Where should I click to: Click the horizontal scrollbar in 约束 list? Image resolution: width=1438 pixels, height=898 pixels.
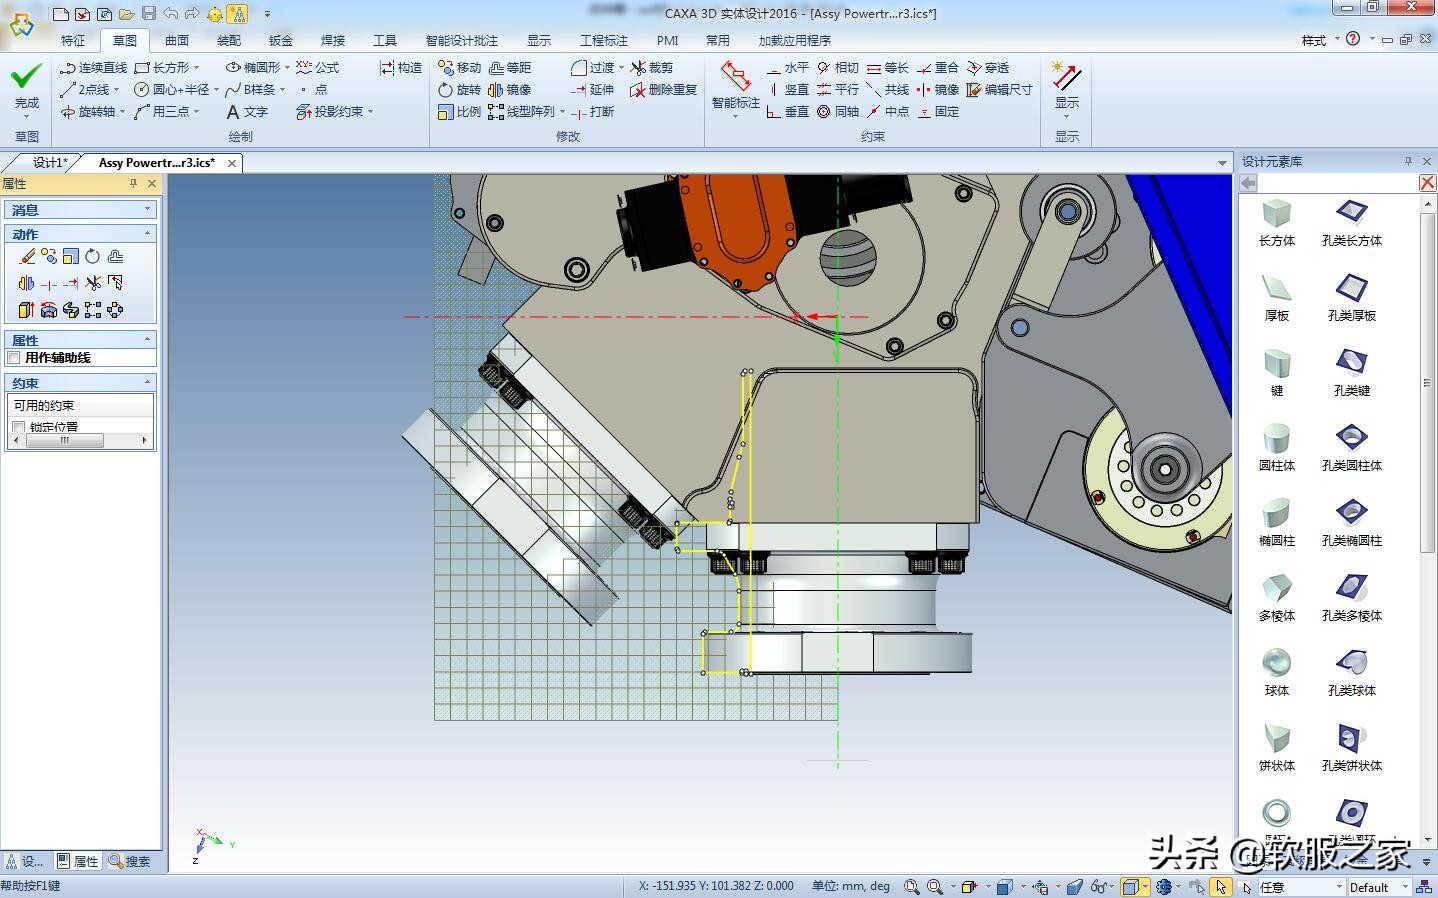point(65,440)
